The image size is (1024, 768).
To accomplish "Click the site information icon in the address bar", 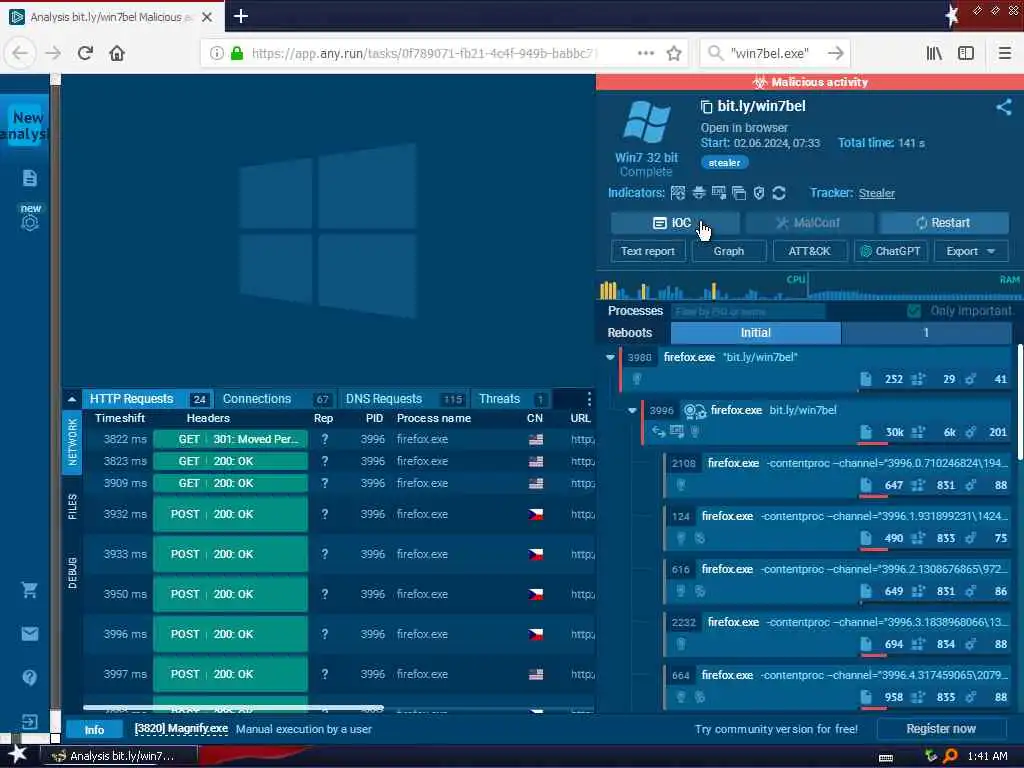I will tap(216, 53).
